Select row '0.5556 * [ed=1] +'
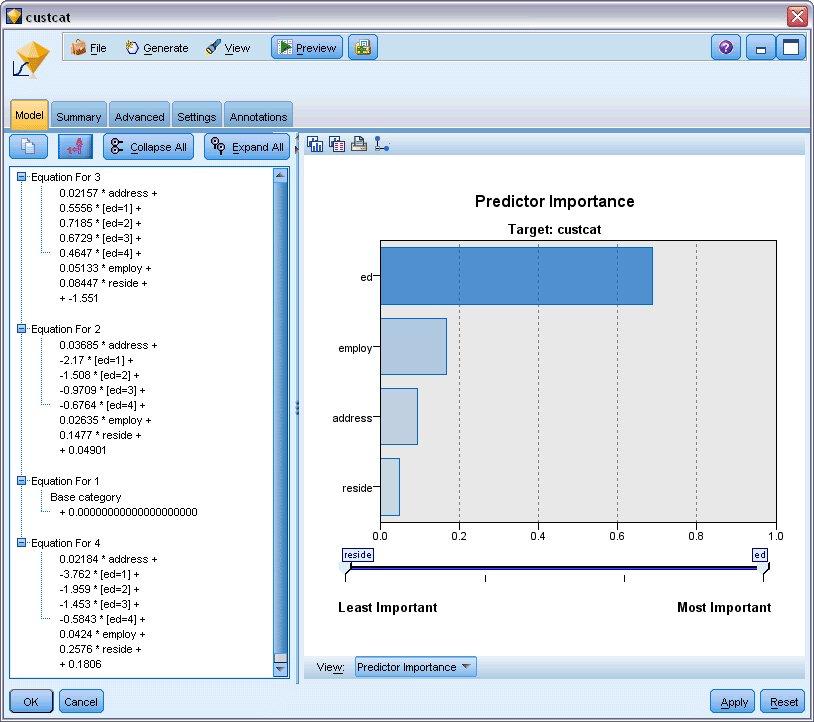 (x=100, y=208)
